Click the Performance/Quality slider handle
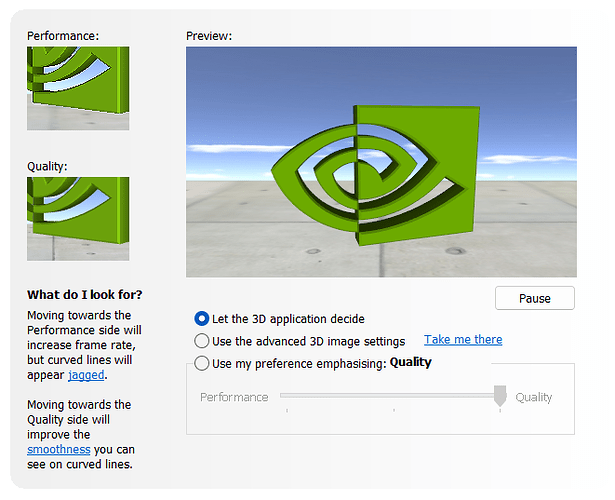The image size is (615, 500). (x=500, y=396)
